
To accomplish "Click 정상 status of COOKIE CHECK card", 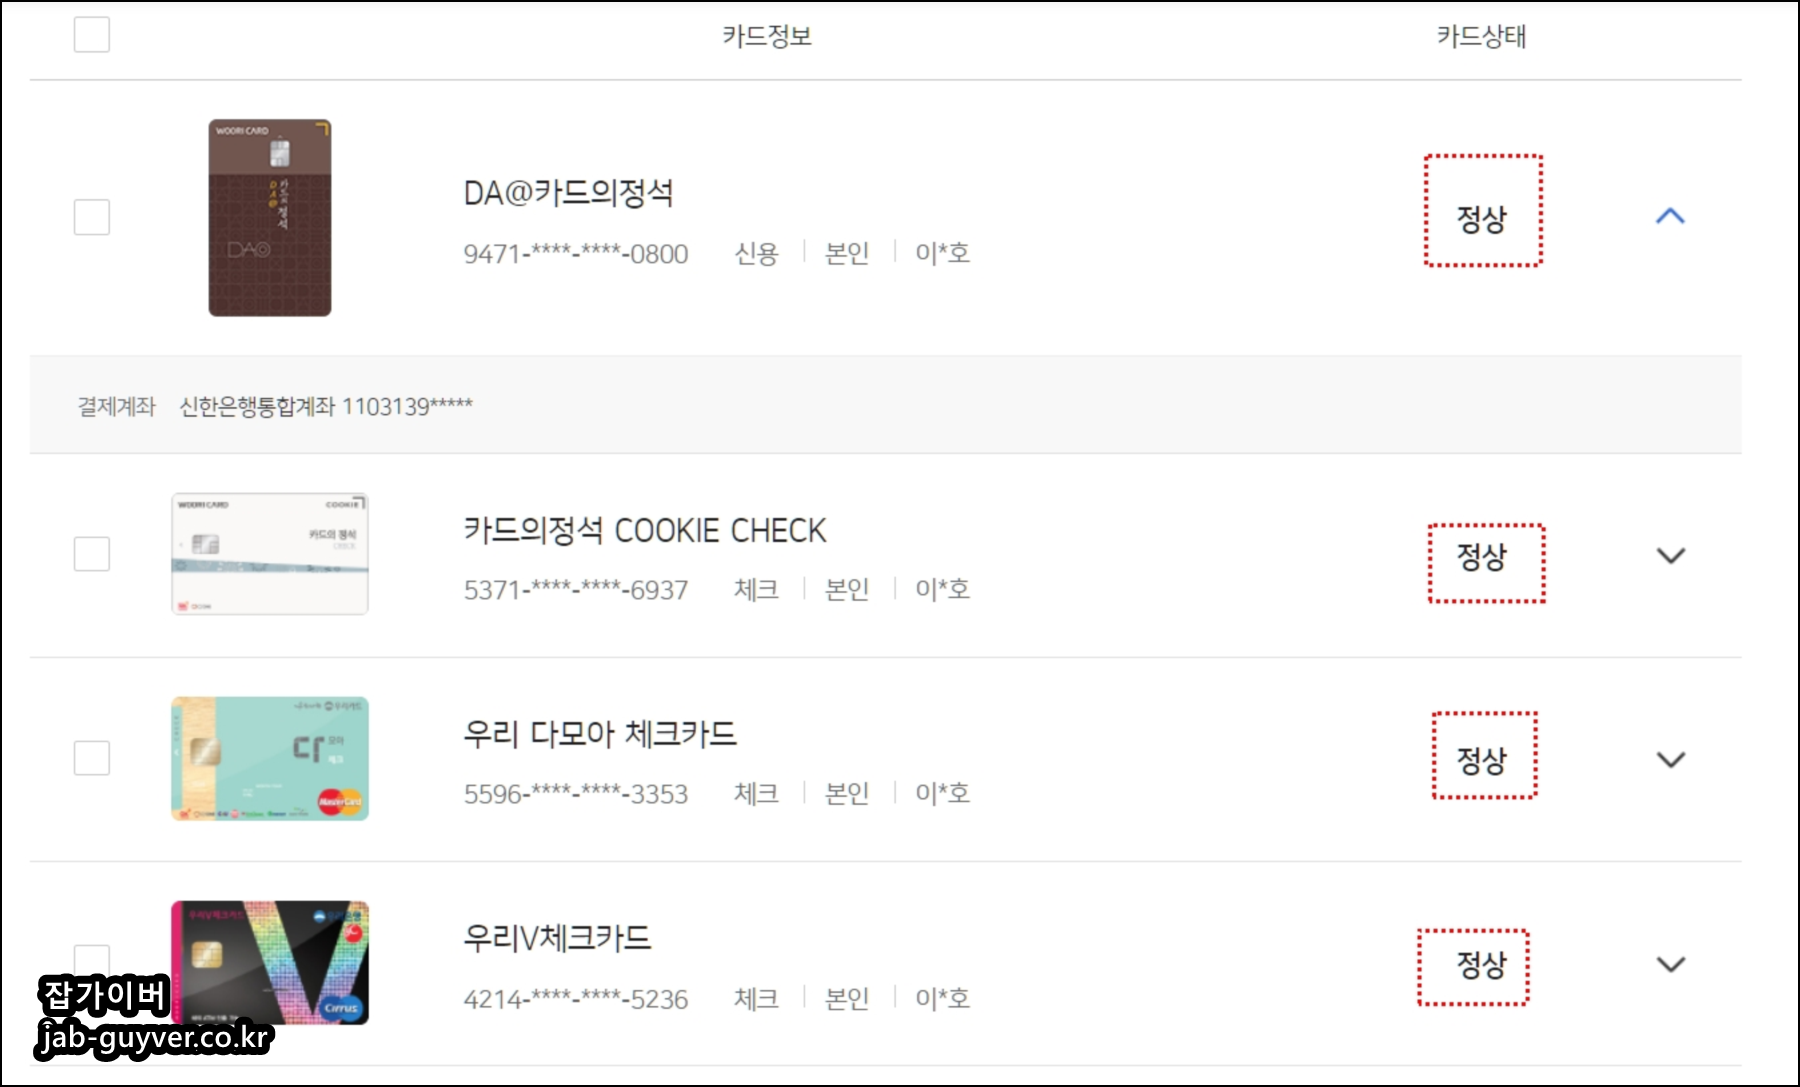I will tap(1482, 556).
